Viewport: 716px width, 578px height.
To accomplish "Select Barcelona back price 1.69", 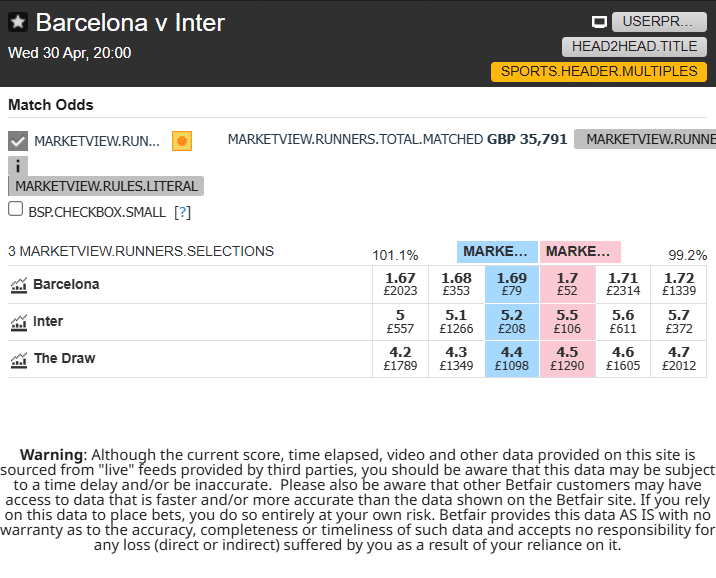I will pyautogui.click(x=512, y=284).
